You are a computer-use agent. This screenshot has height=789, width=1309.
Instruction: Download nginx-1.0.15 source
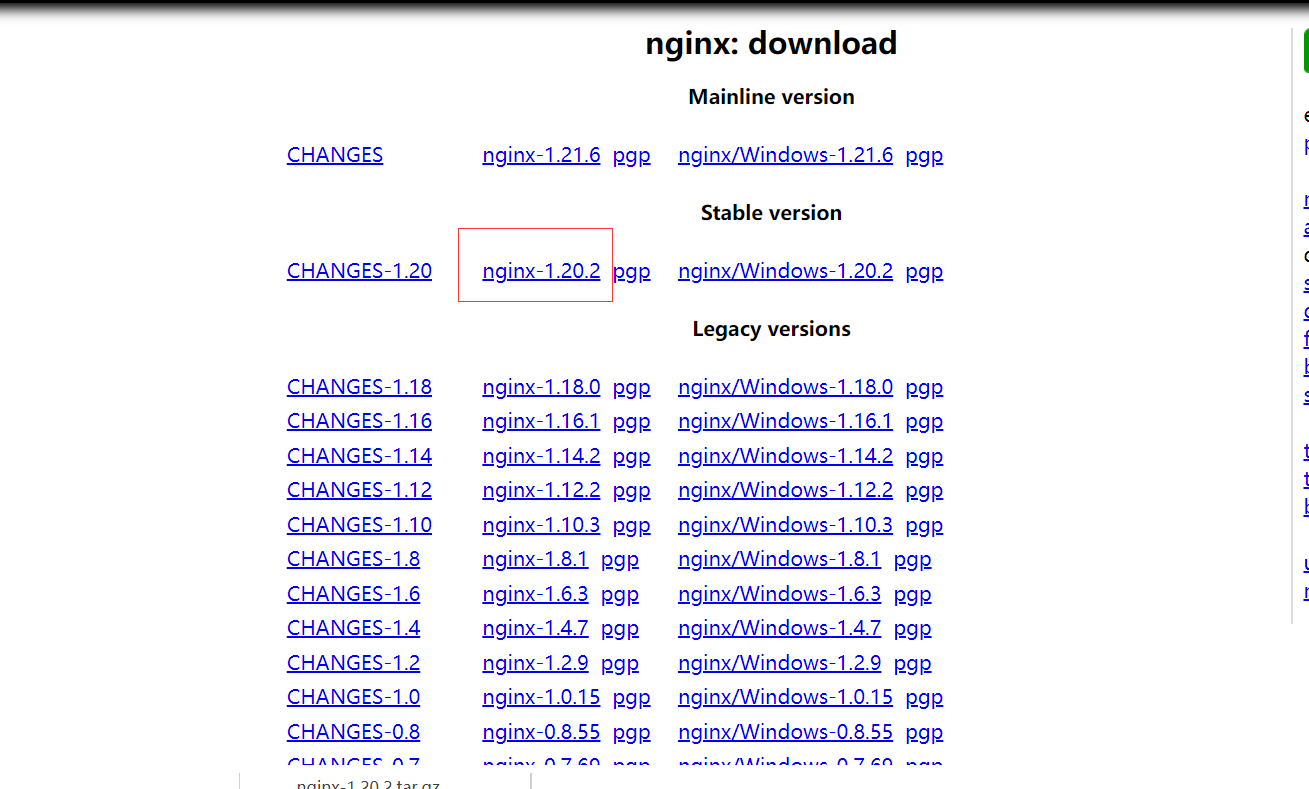[x=541, y=697]
